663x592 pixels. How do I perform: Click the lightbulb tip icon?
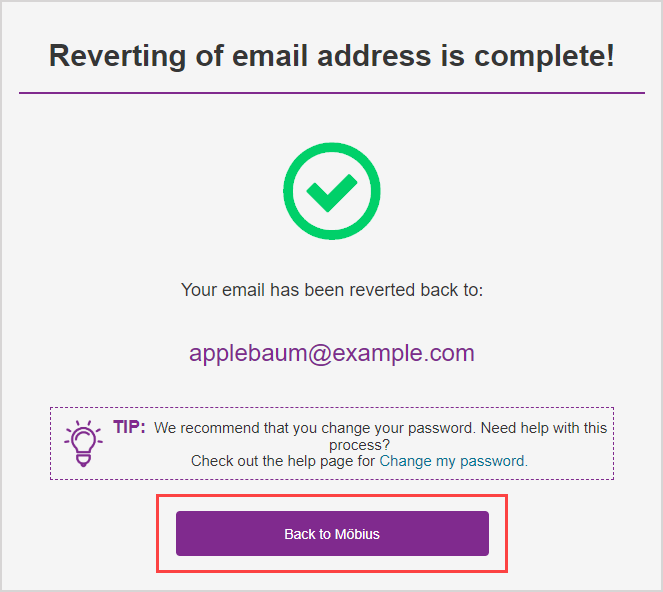82,443
